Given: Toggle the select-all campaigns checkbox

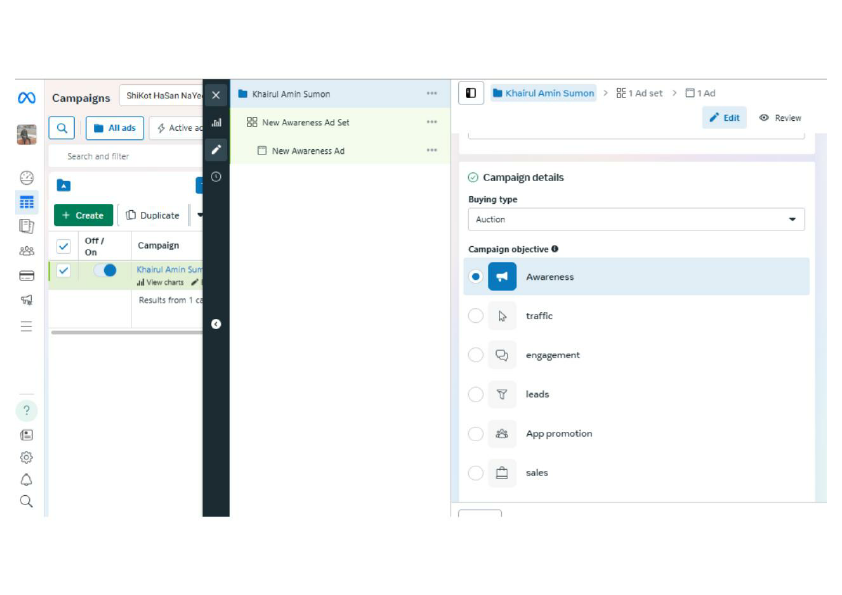Looking at the screenshot, I should pyautogui.click(x=63, y=246).
